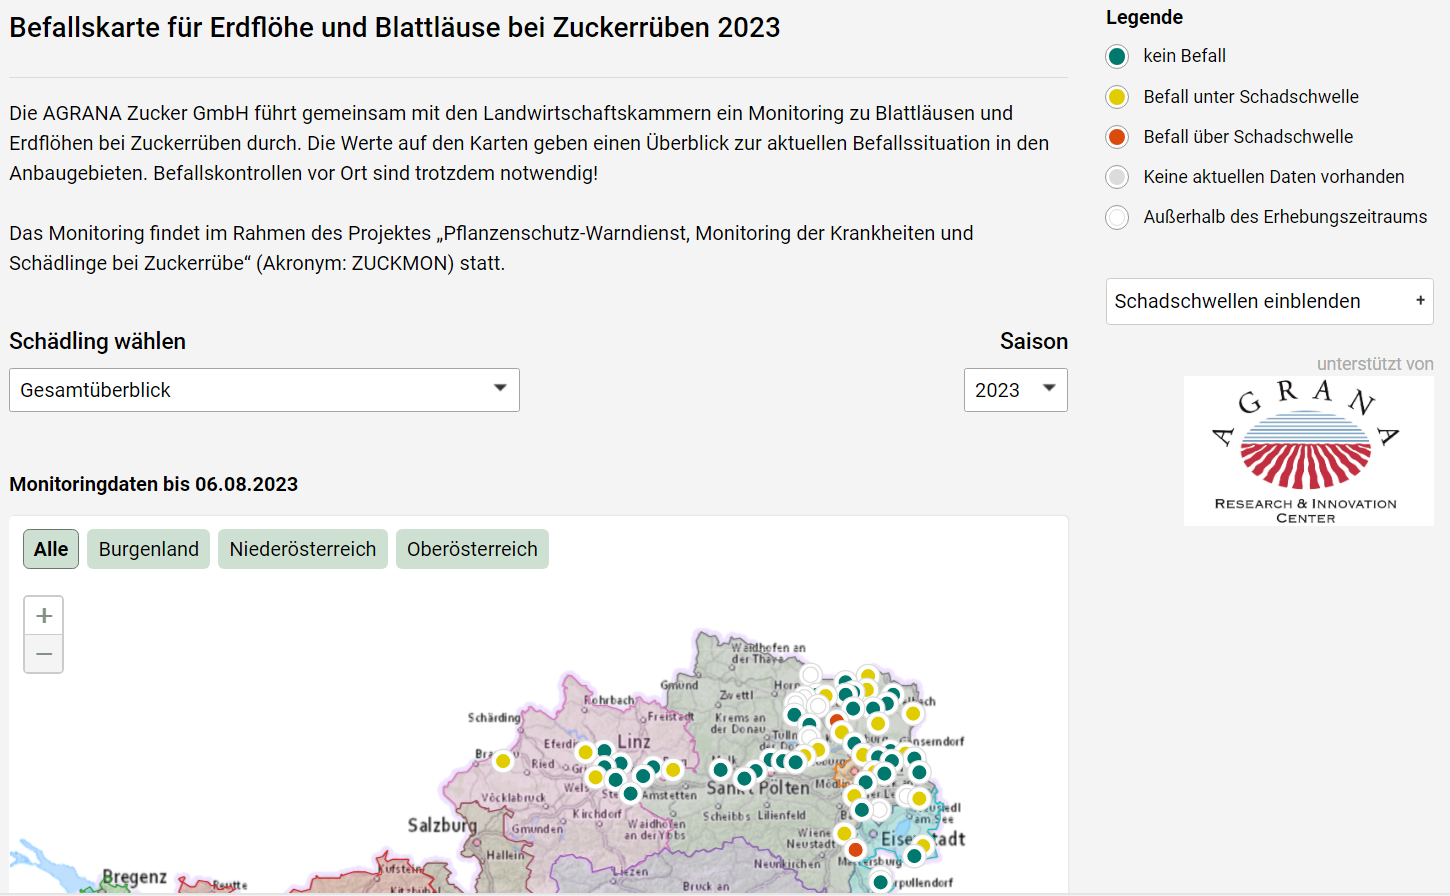The image size is (1450, 896).
Task: Click the gray 'Keine aktuellen Daten' legend dot
Action: [1116, 177]
